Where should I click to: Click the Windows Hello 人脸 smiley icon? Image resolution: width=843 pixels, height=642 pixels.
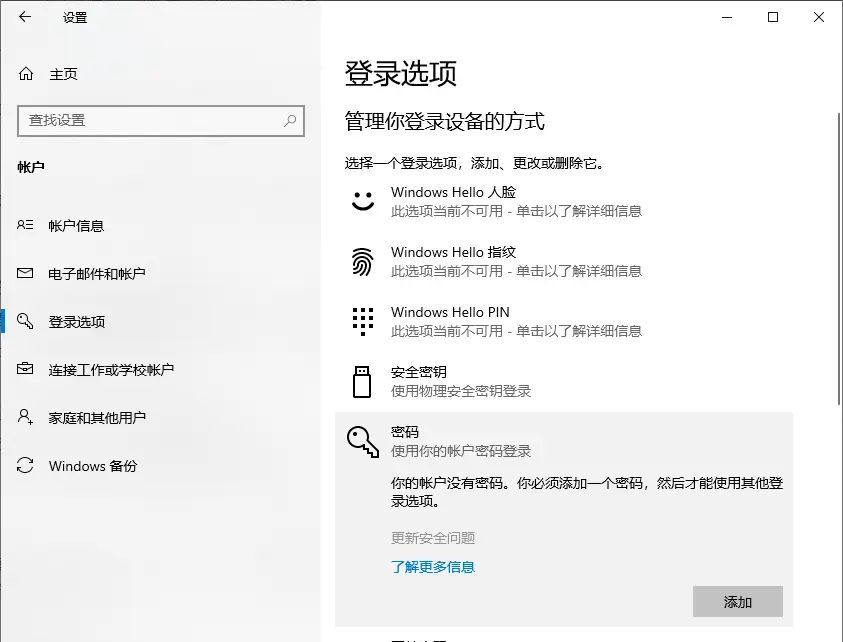tap(363, 201)
